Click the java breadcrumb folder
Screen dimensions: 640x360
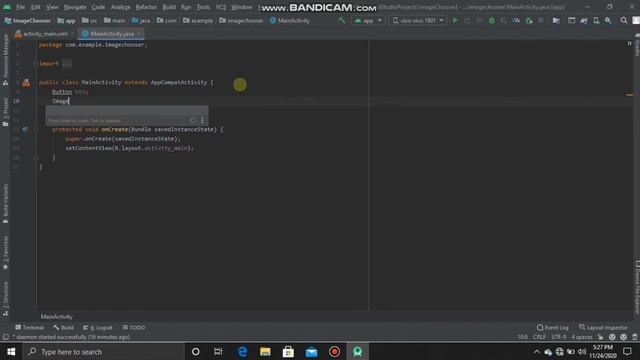point(141,20)
